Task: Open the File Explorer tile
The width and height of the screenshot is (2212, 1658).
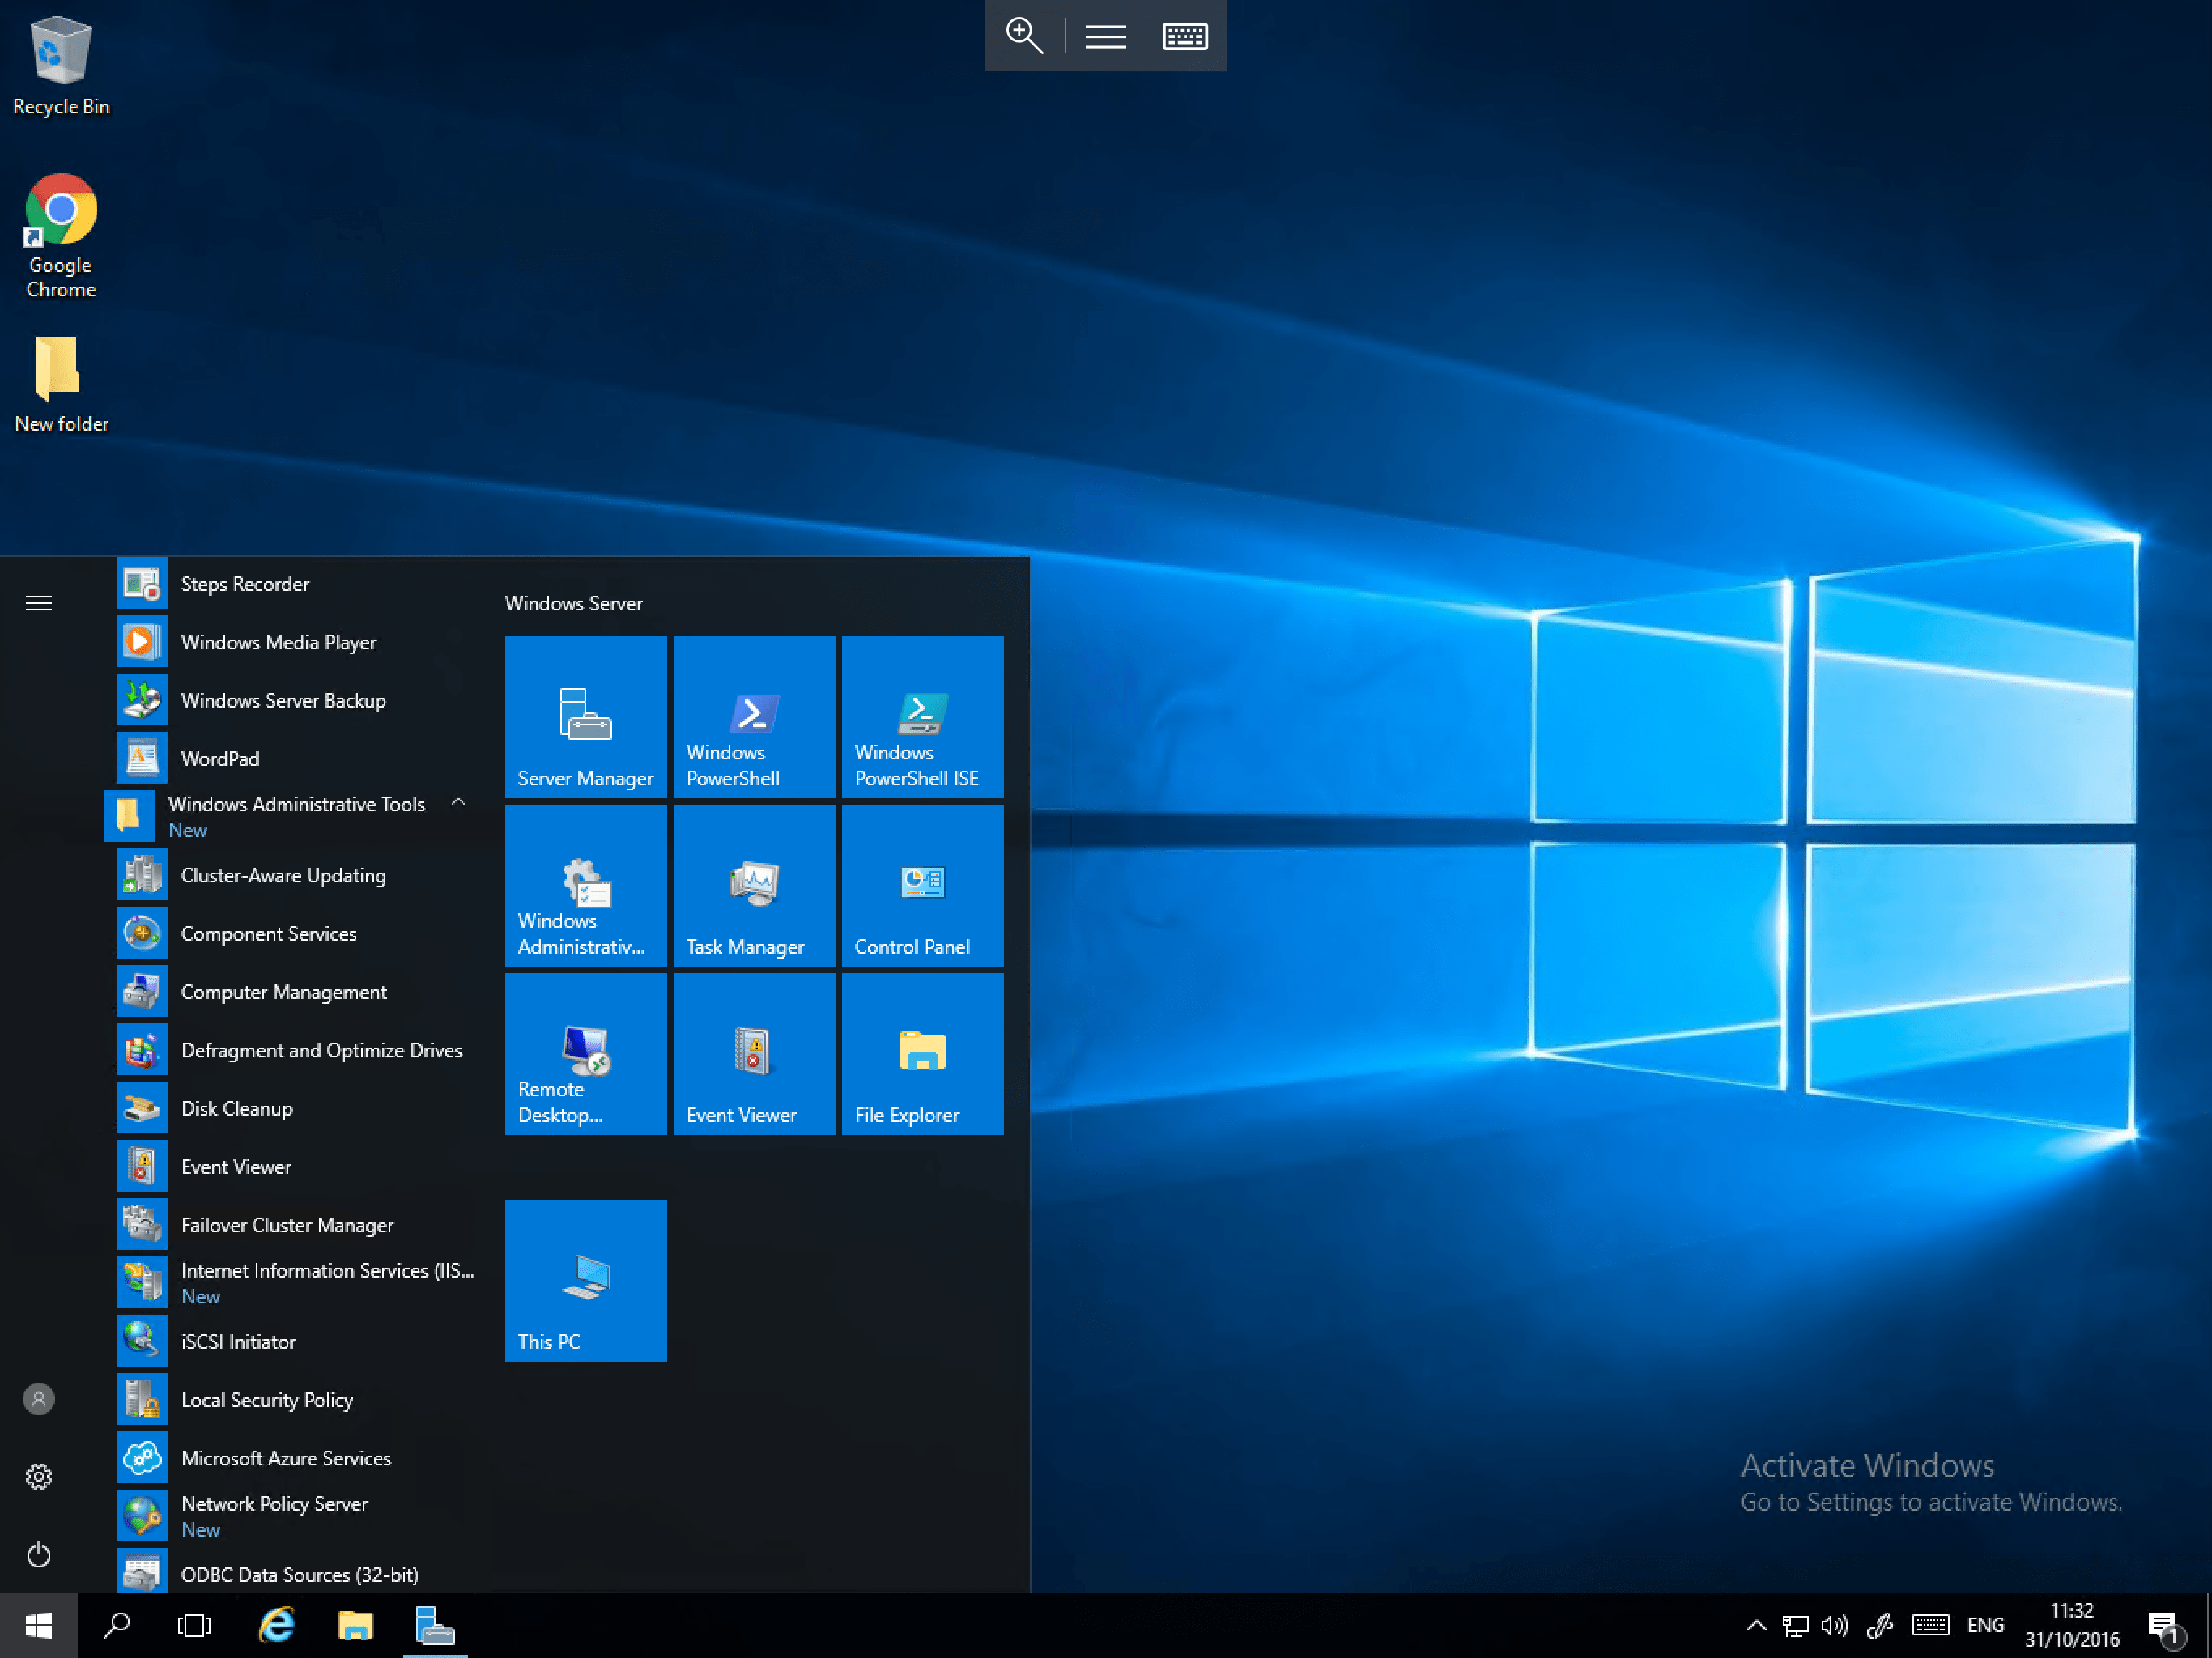Action: coord(921,1053)
